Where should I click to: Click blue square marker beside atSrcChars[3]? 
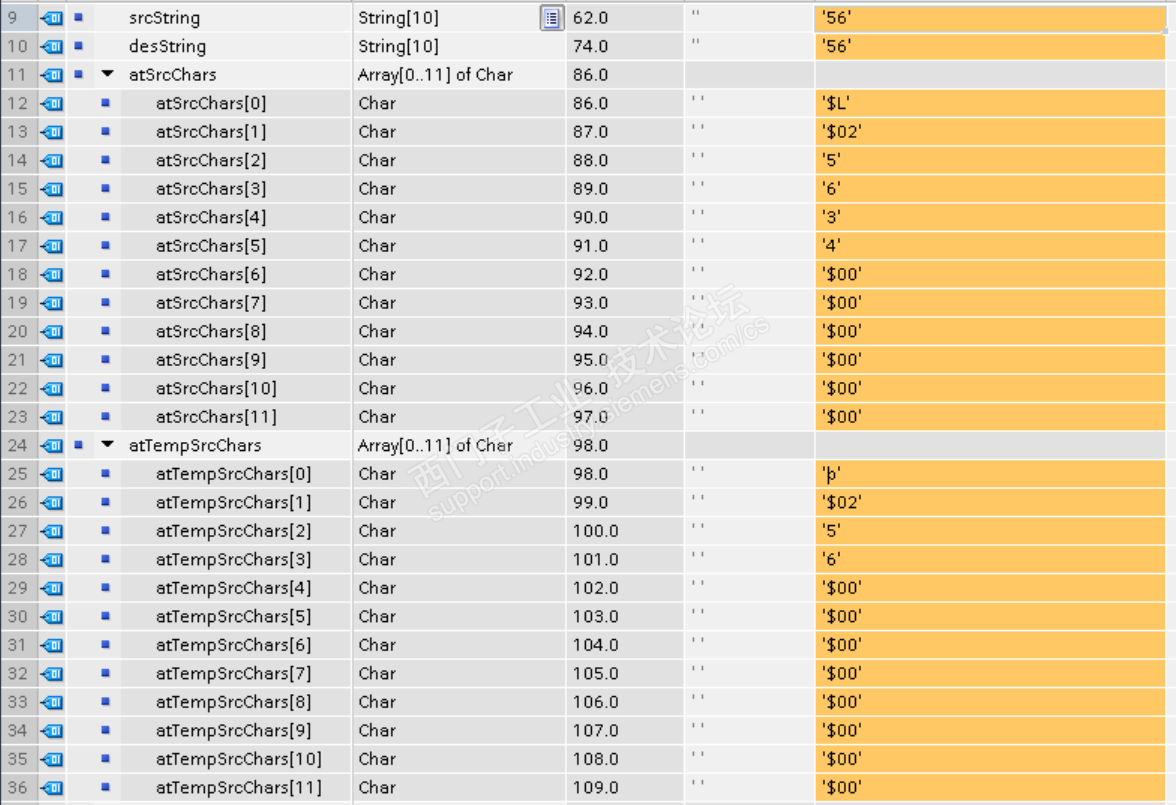105,188
